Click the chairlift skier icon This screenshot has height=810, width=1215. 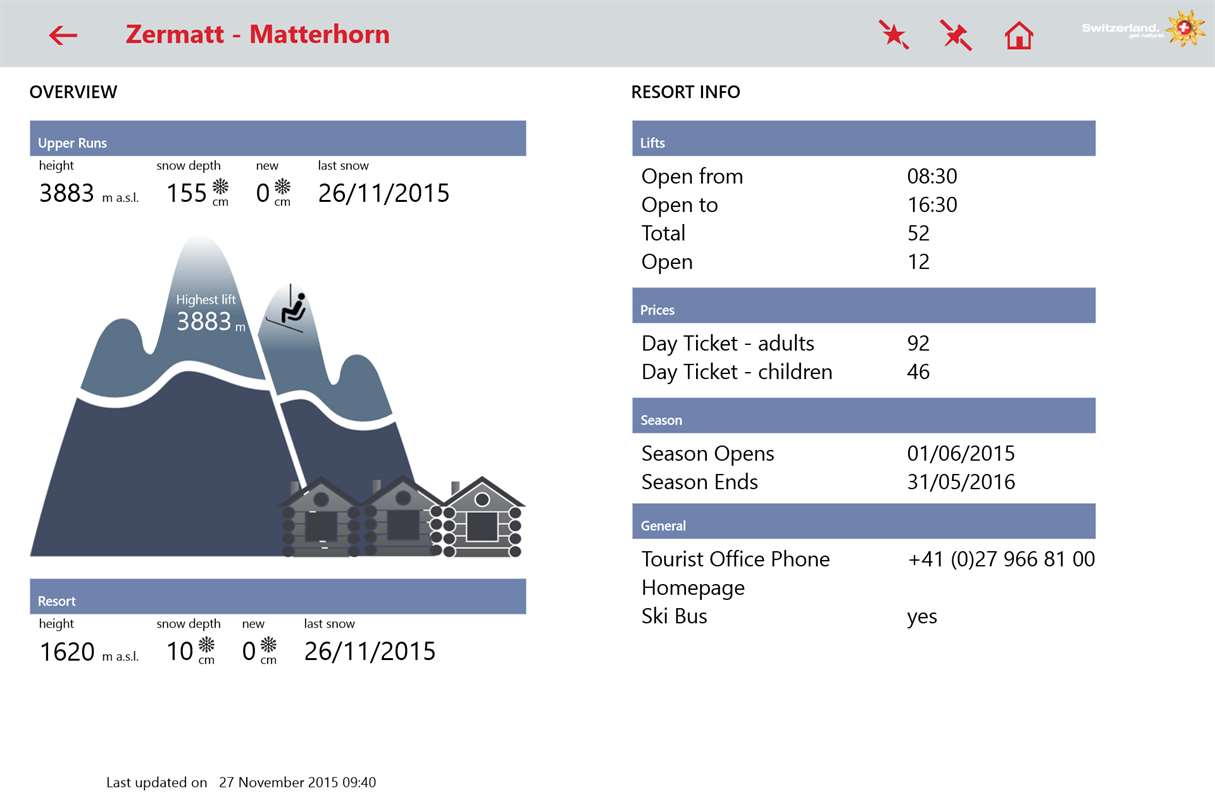(x=291, y=308)
